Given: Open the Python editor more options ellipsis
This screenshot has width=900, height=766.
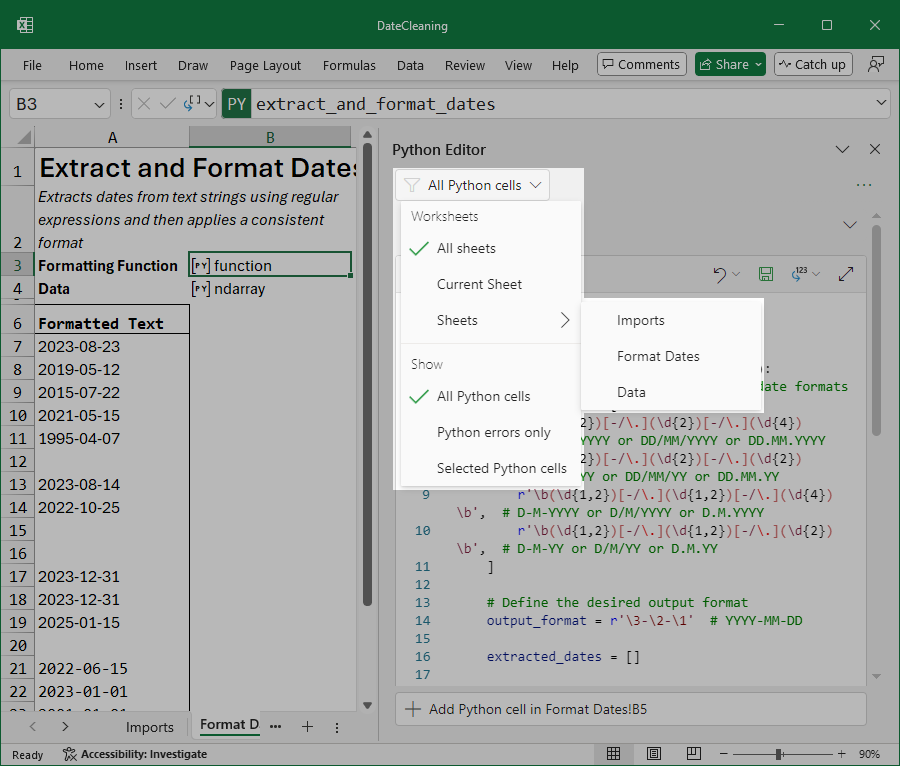Looking at the screenshot, I should click(863, 185).
